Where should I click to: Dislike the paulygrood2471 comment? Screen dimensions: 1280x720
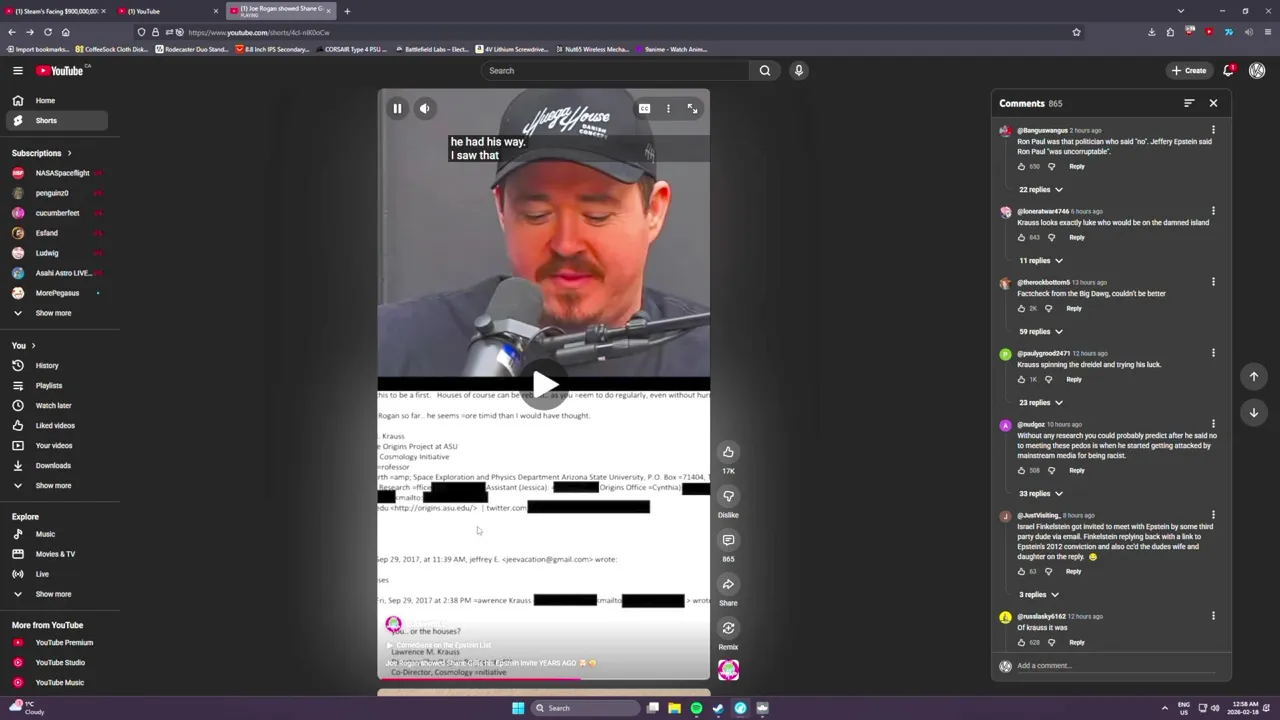point(1048,379)
